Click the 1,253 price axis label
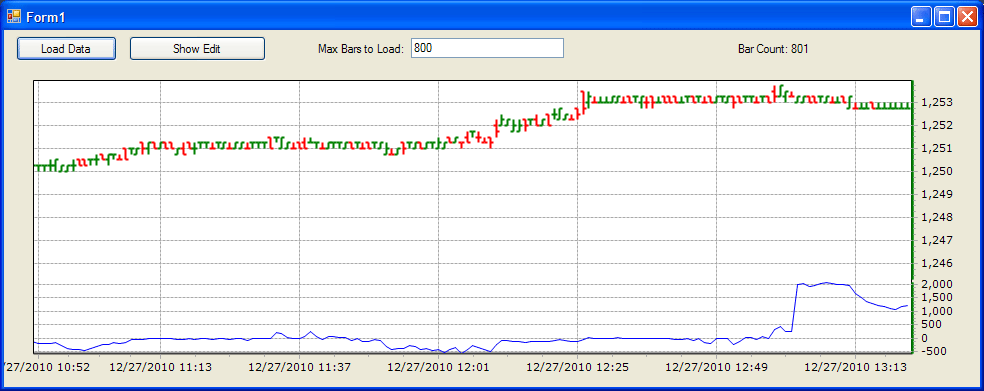This screenshot has height=391, width=984. pyautogui.click(x=936, y=102)
